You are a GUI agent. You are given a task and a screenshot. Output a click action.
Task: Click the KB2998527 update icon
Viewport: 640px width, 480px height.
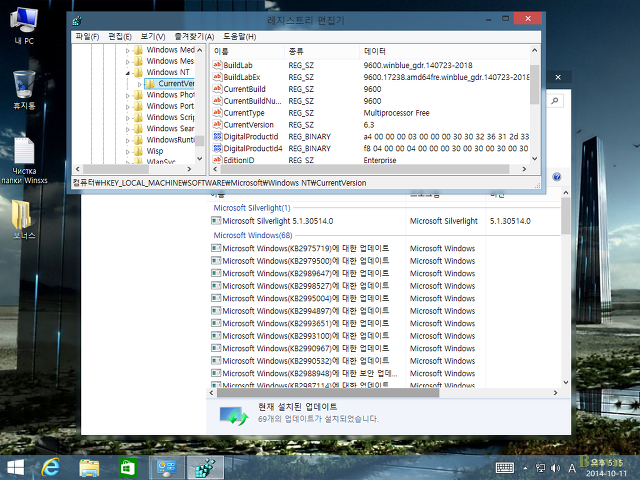click(x=216, y=286)
